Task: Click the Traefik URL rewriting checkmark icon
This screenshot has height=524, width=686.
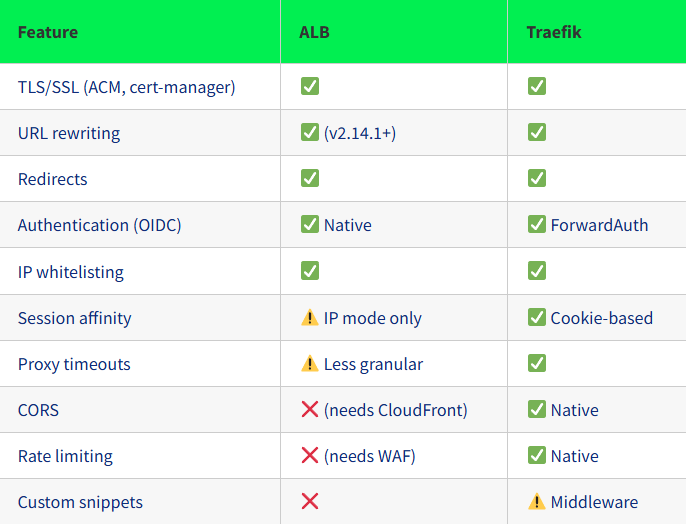Action: pos(537,133)
